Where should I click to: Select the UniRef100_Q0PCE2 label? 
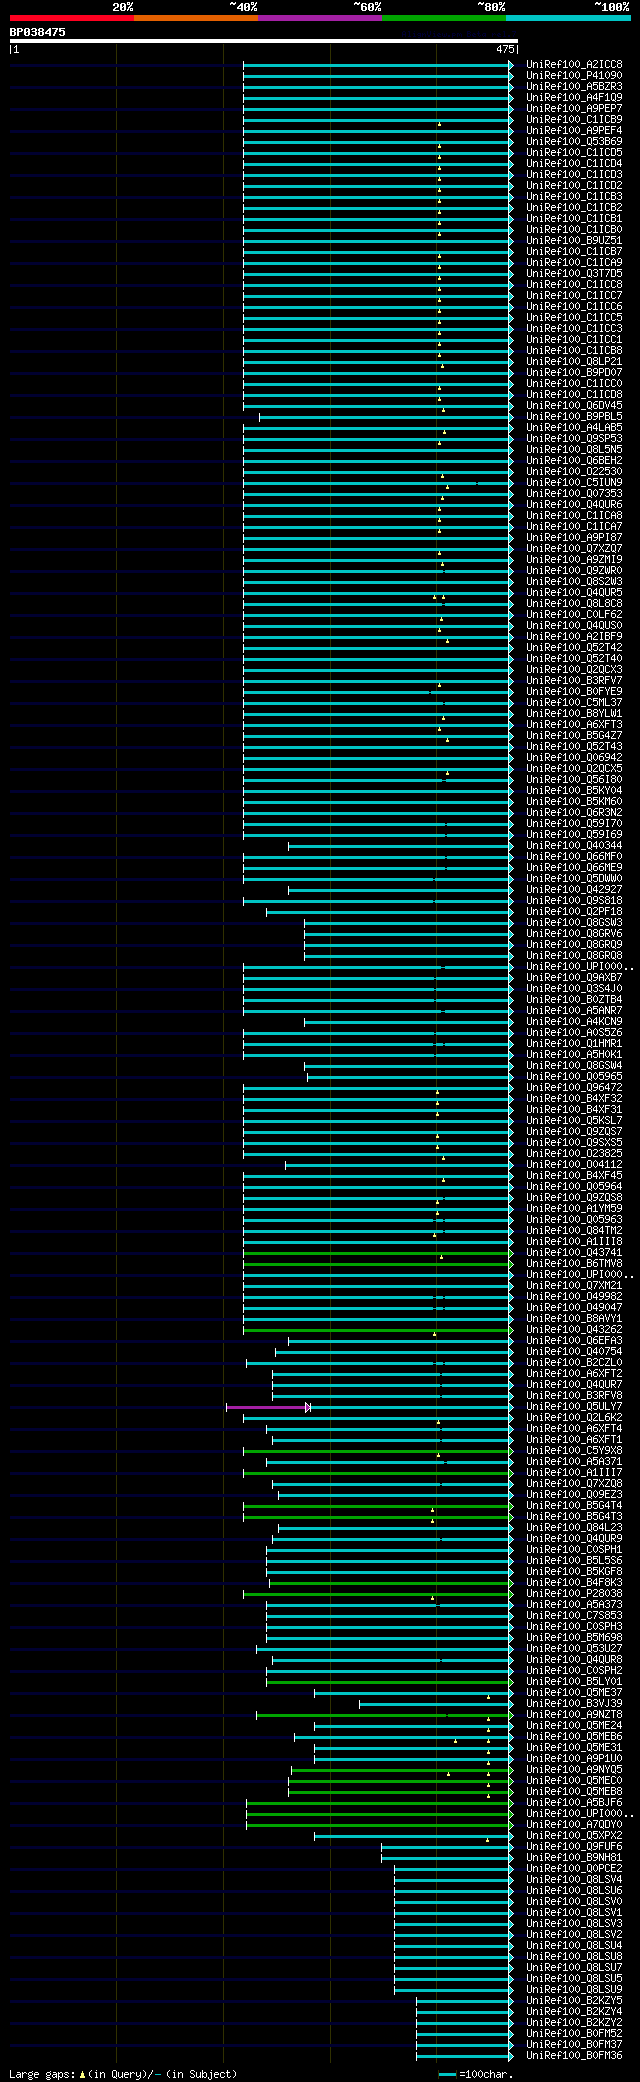click(574, 1869)
